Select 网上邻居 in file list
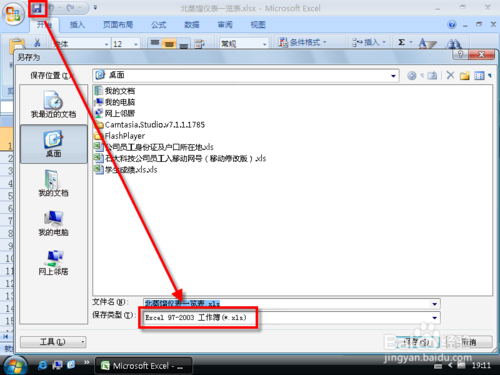The width and height of the screenshot is (500, 375). (x=115, y=113)
